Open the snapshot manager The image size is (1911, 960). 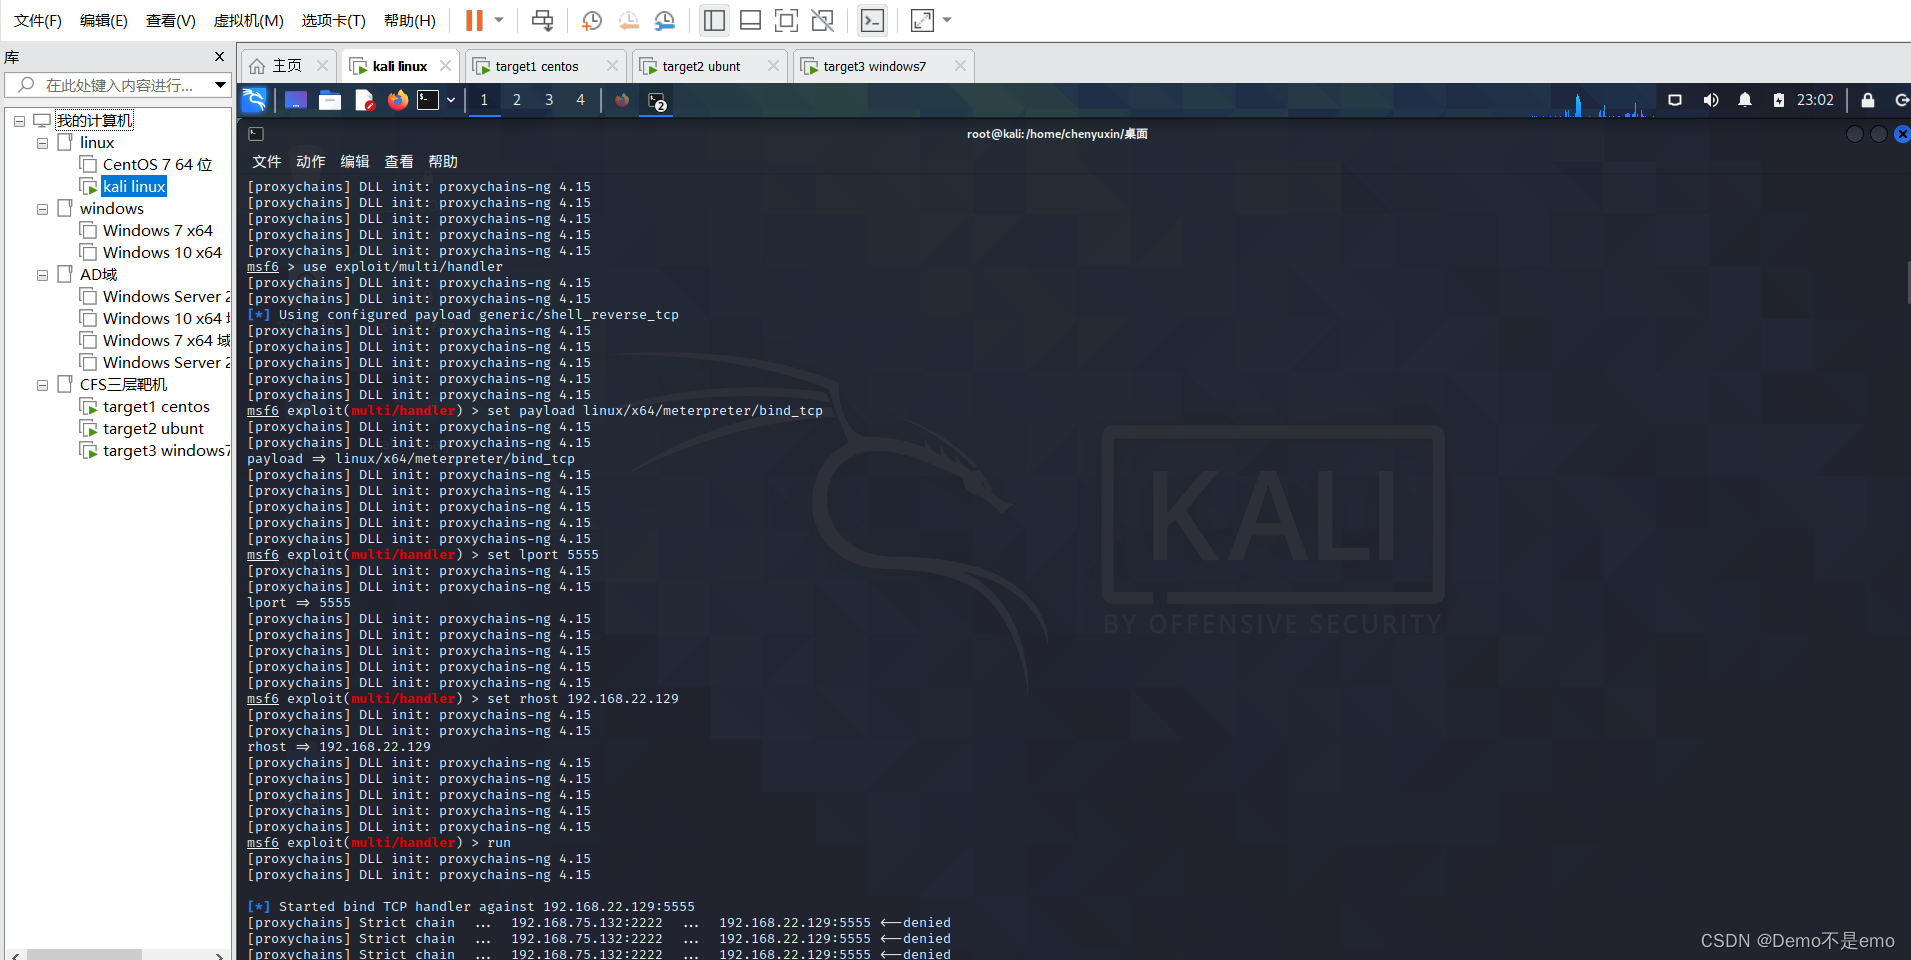(664, 20)
